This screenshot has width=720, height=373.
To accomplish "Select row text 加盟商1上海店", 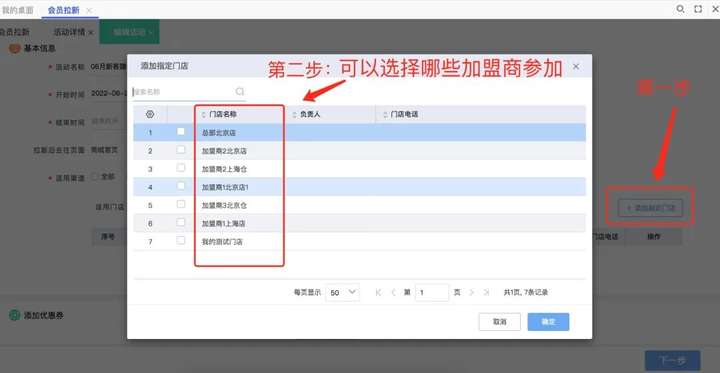I will (224, 224).
